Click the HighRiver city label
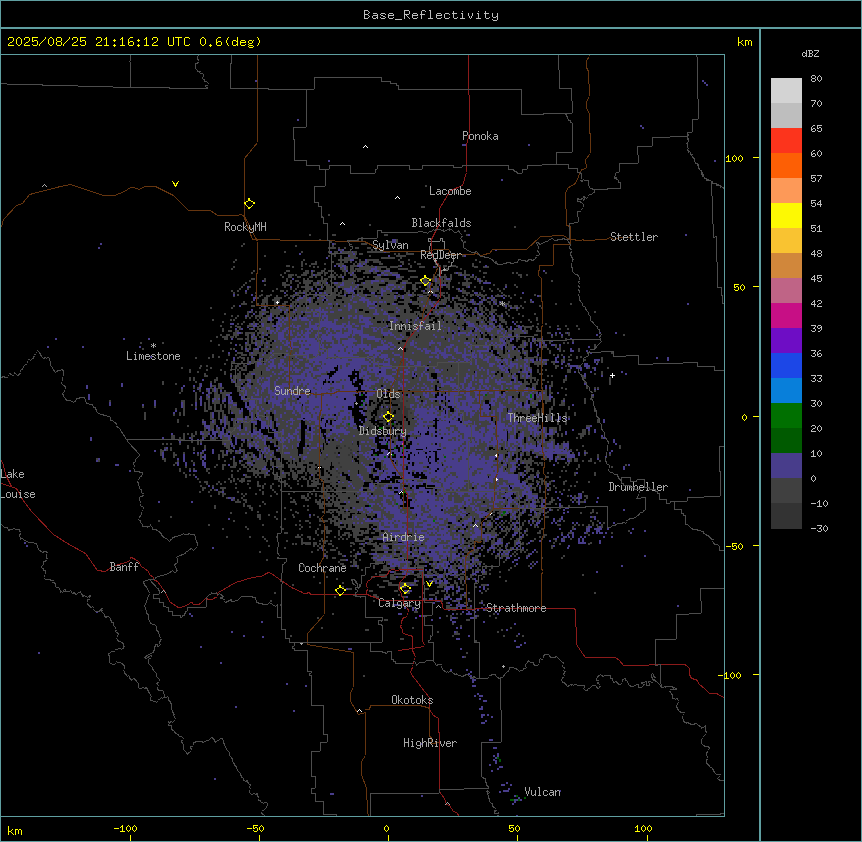The height and width of the screenshot is (842, 862). (430, 743)
